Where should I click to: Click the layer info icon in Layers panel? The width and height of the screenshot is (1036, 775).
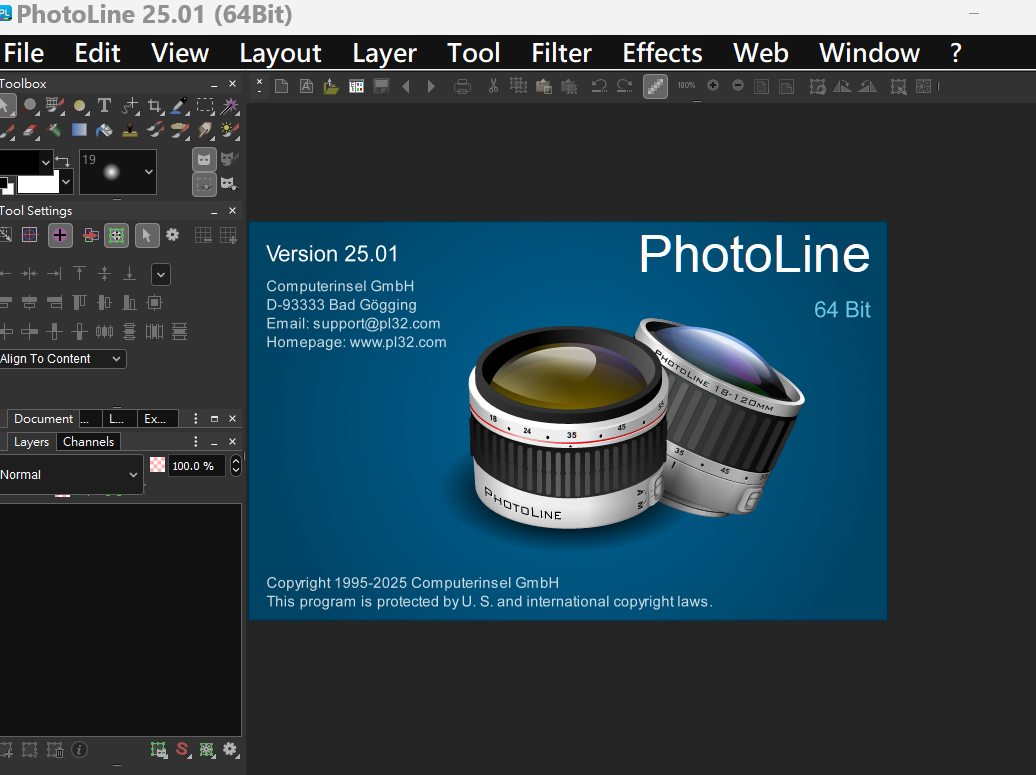click(x=79, y=750)
